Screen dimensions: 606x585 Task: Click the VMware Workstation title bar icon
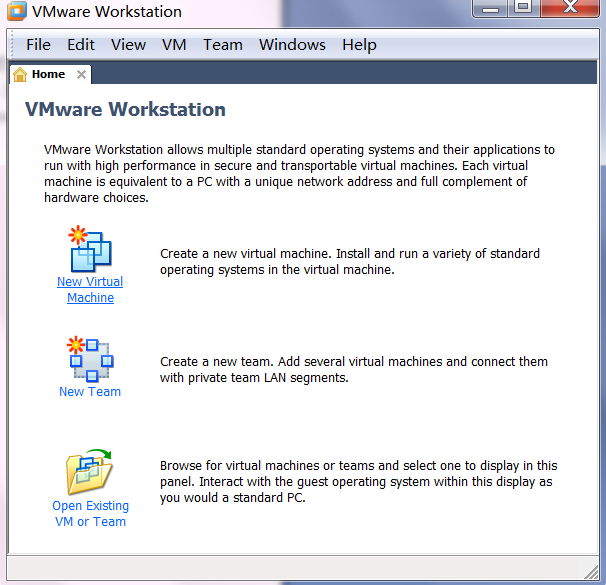coord(17,10)
